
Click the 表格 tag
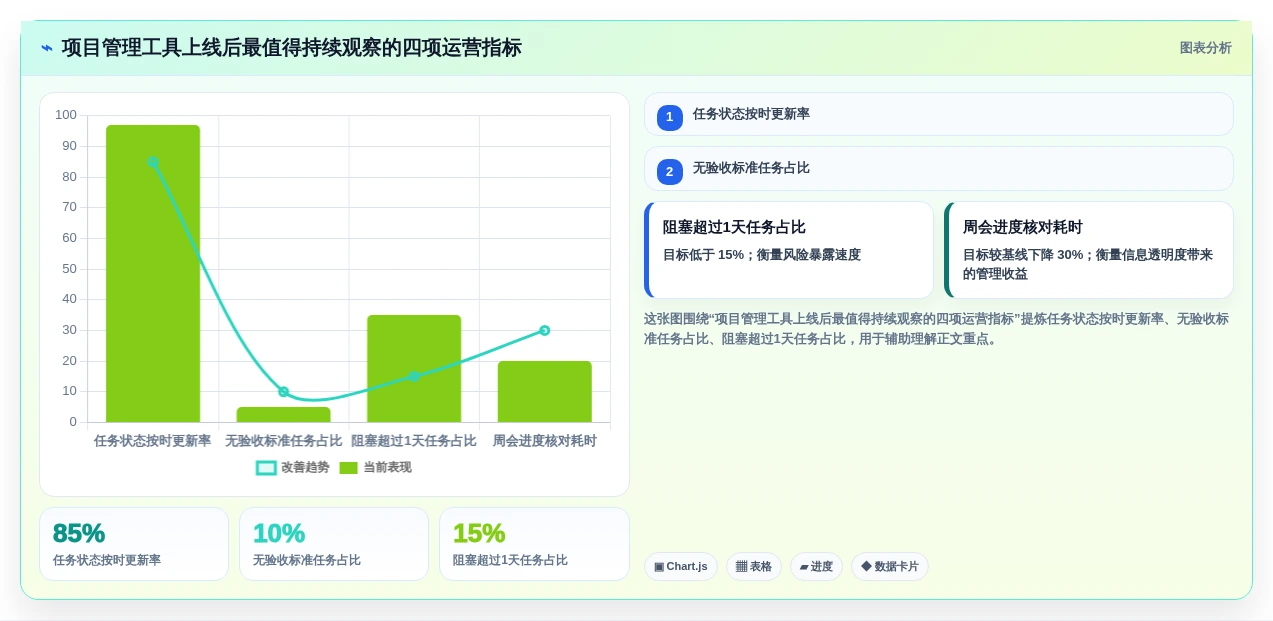753,566
